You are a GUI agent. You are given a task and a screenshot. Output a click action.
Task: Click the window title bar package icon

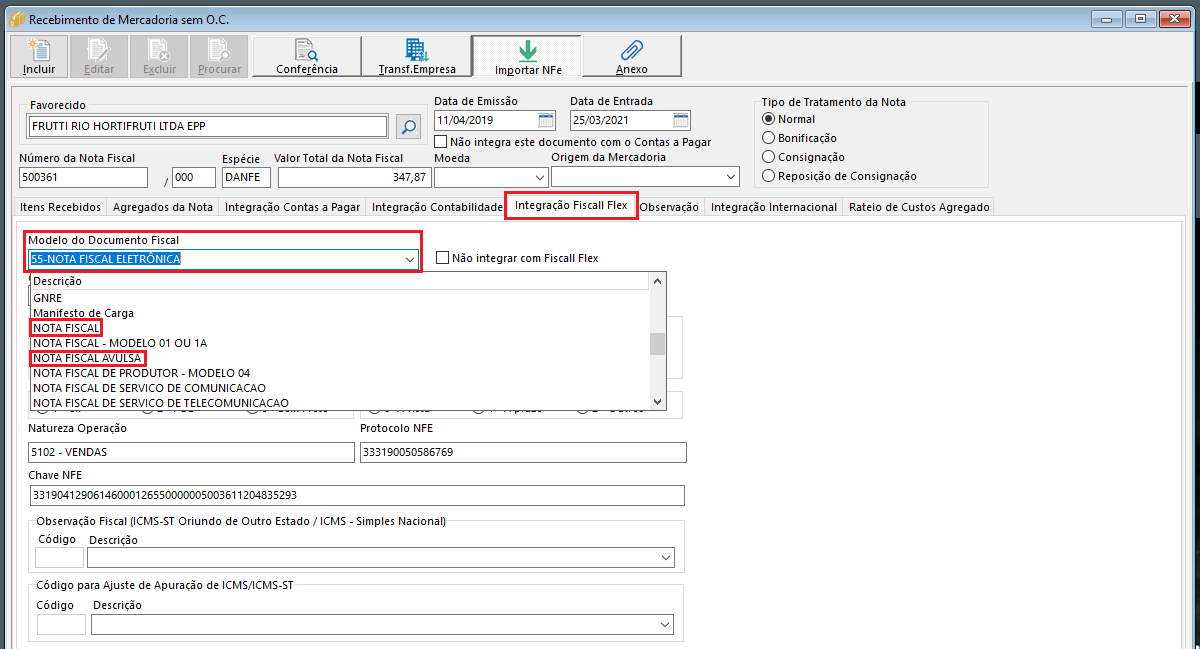[16, 18]
